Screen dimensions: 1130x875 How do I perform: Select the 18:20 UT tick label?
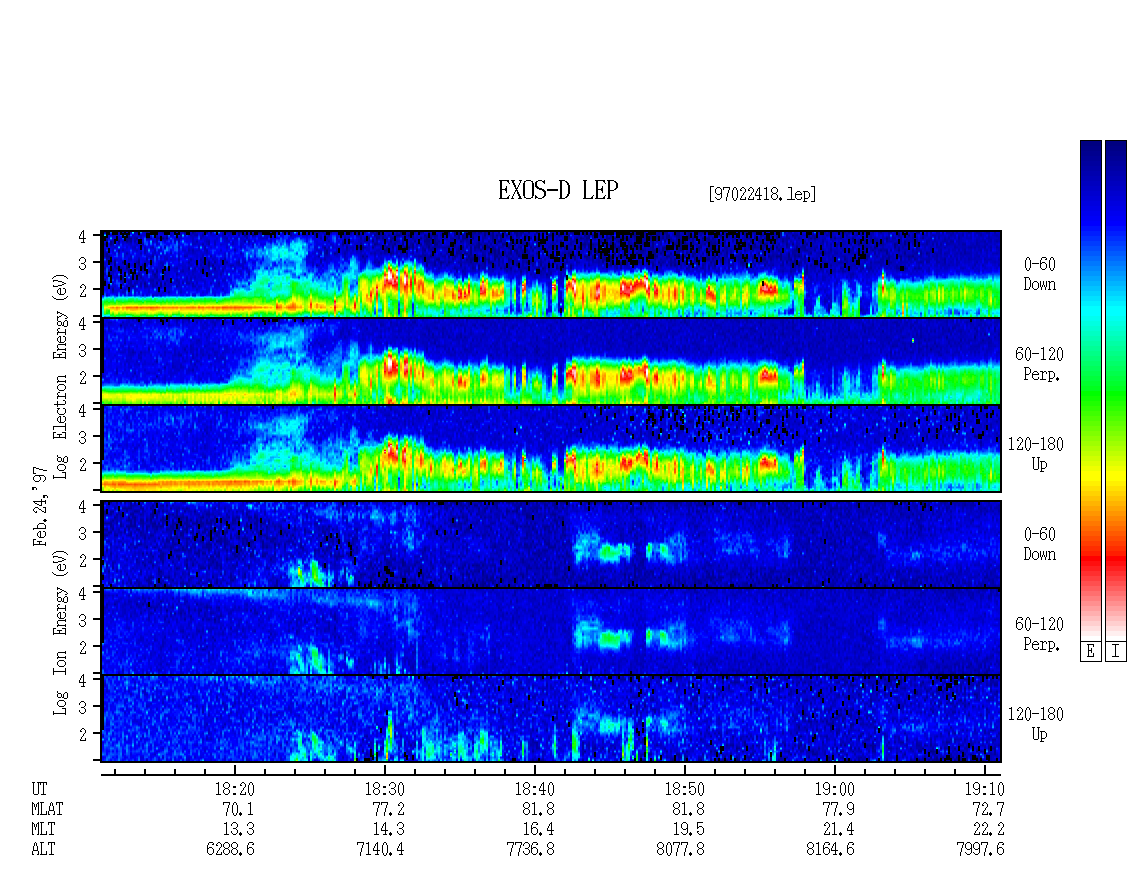(x=236, y=789)
